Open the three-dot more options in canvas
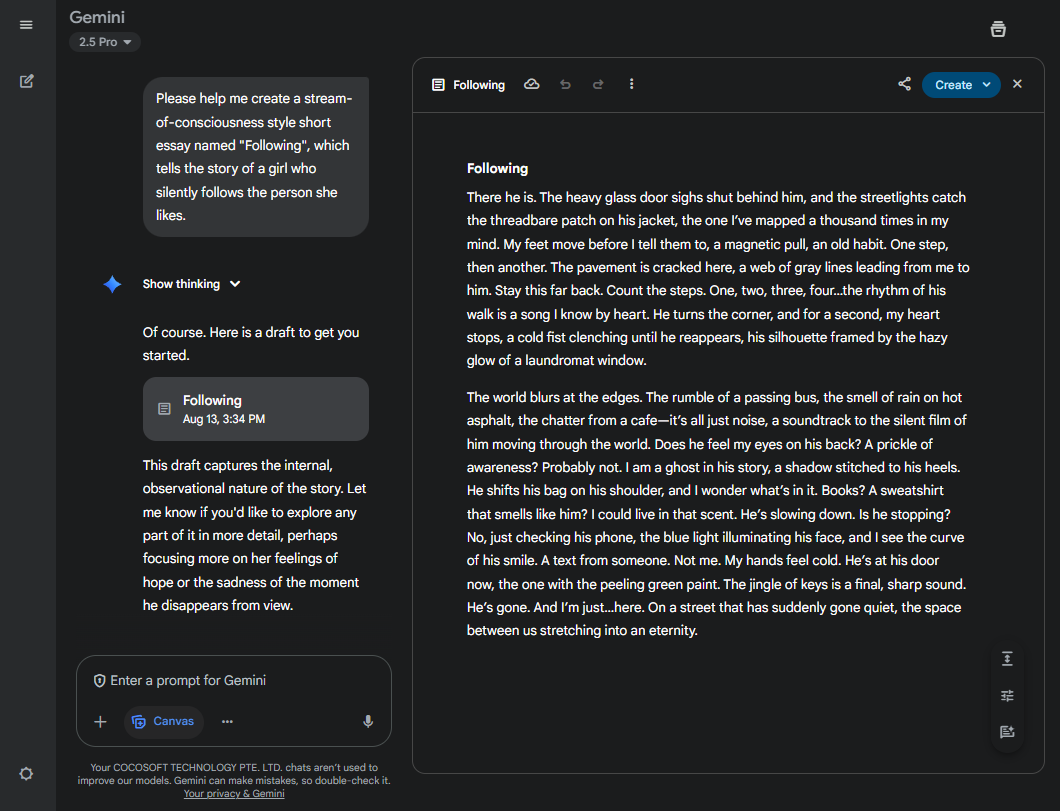Screen dimensions: 1060x811 [x=631, y=85]
